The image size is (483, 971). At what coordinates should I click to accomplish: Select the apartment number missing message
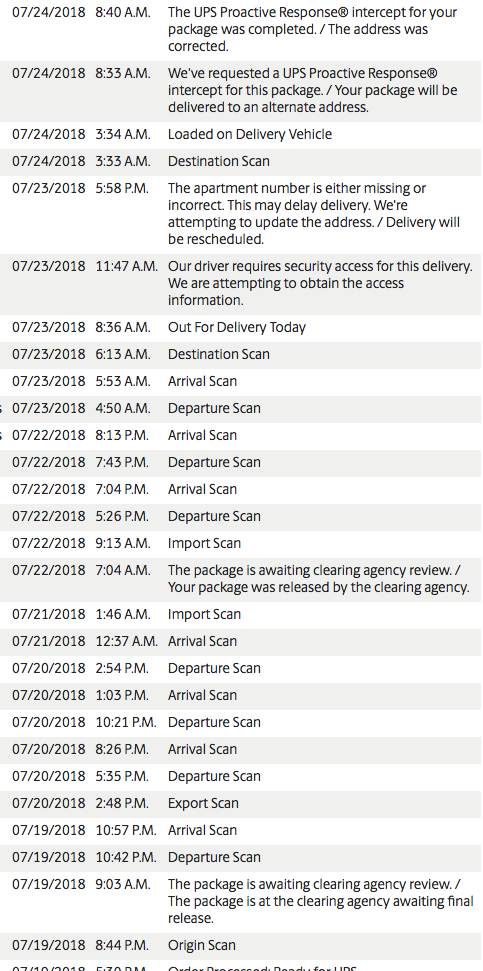pos(314,214)
